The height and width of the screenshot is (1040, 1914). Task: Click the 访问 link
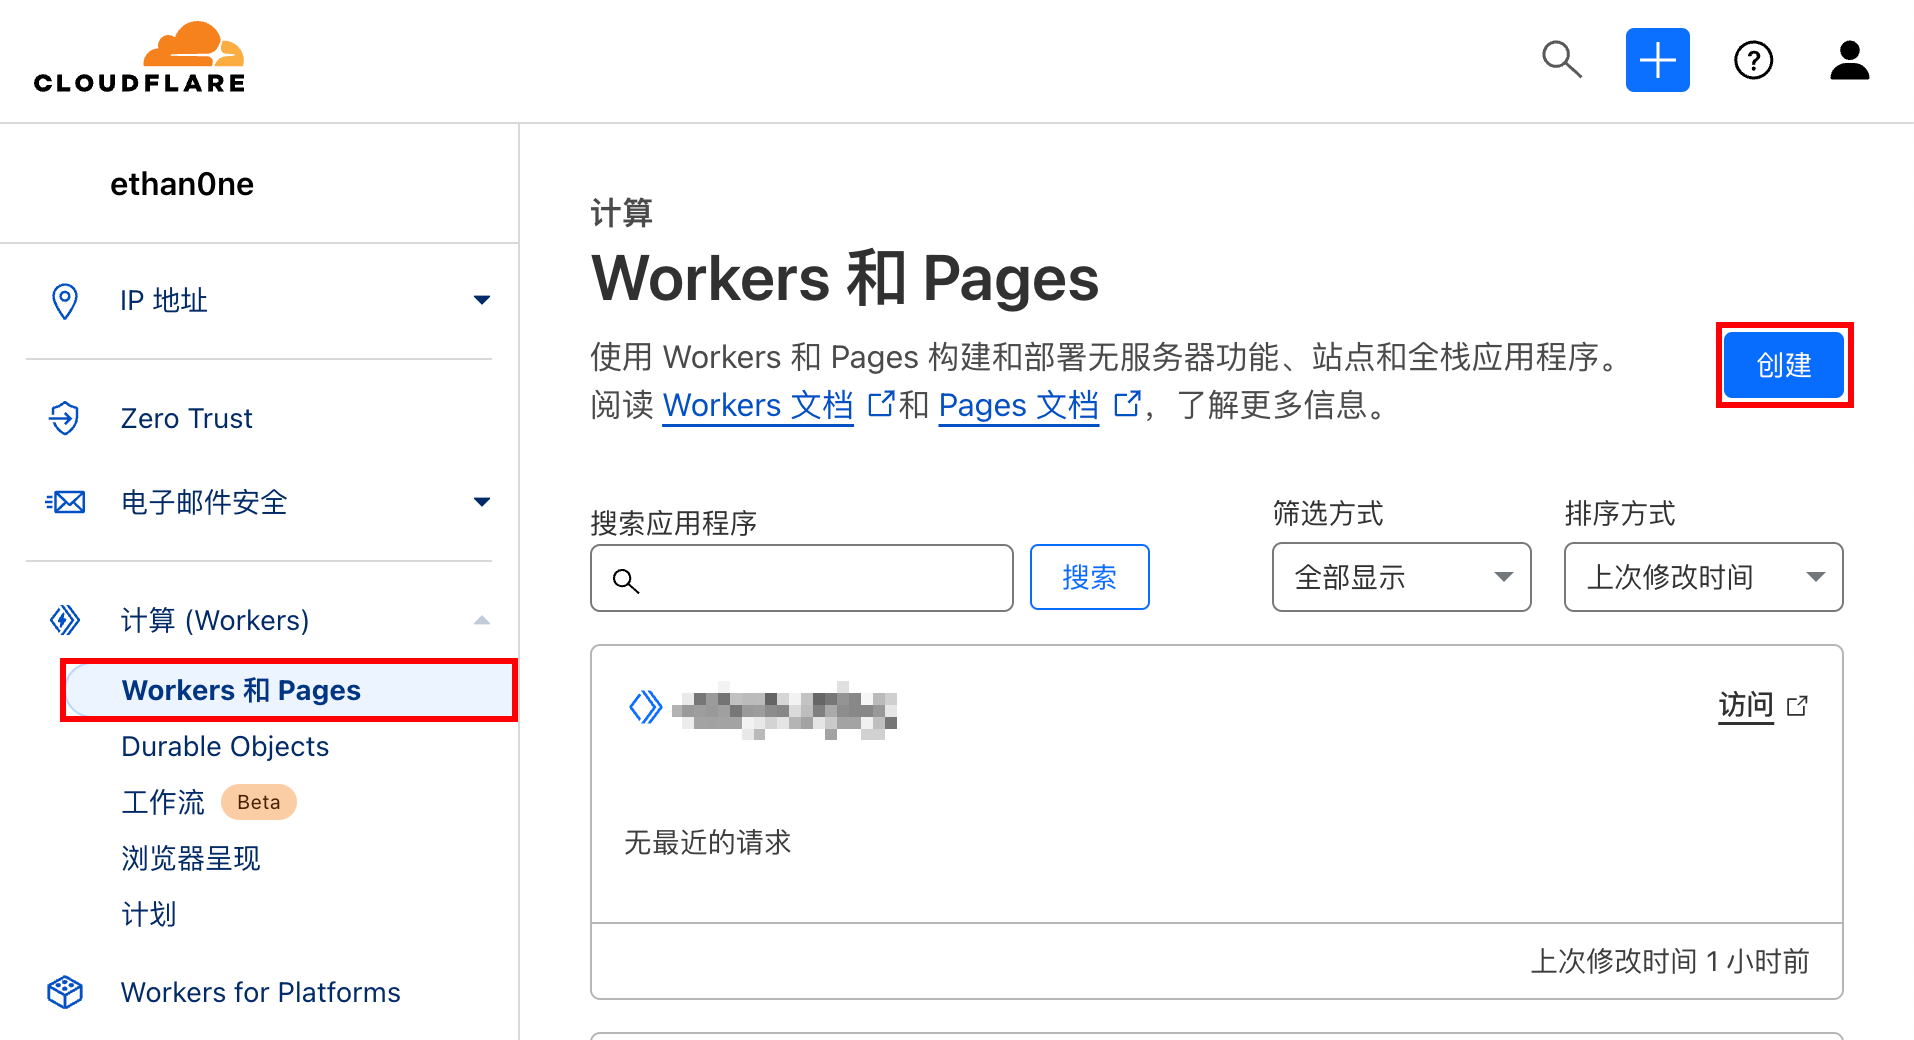click(x=1745, y=705)
